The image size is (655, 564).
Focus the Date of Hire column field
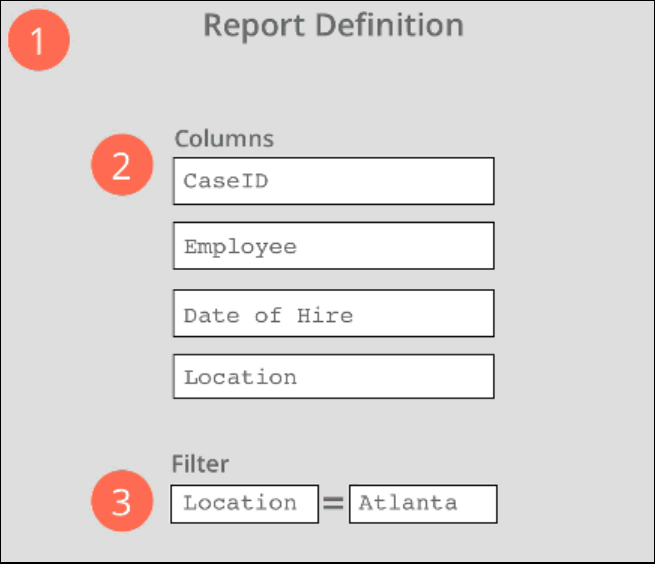click(x=333, y=314)
